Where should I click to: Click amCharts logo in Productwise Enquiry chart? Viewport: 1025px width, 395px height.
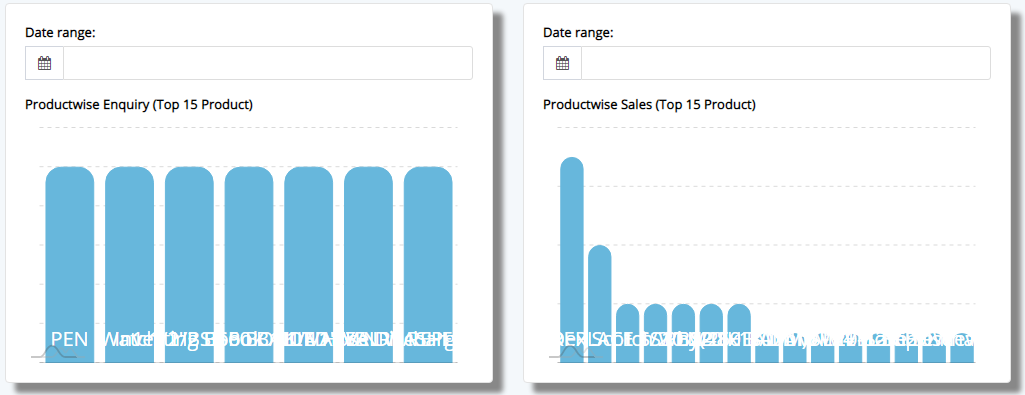[x=54, y=353]
